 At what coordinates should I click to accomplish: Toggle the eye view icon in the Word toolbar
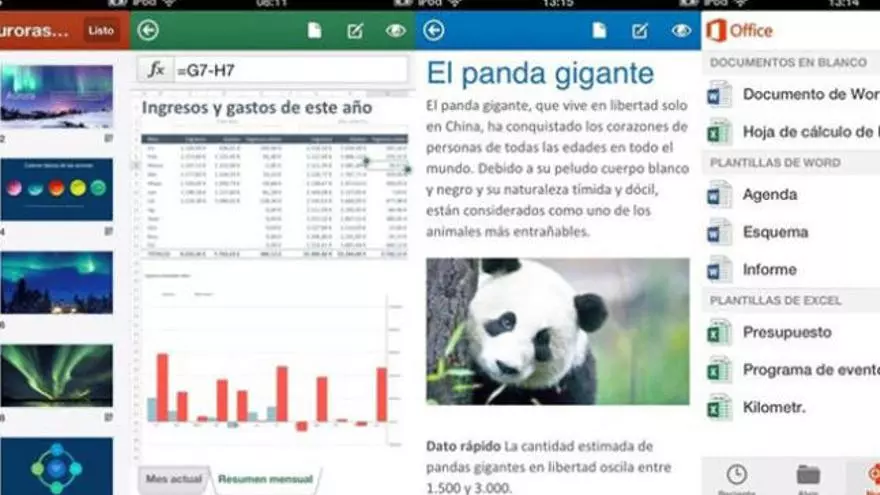(x=682, y=31)
